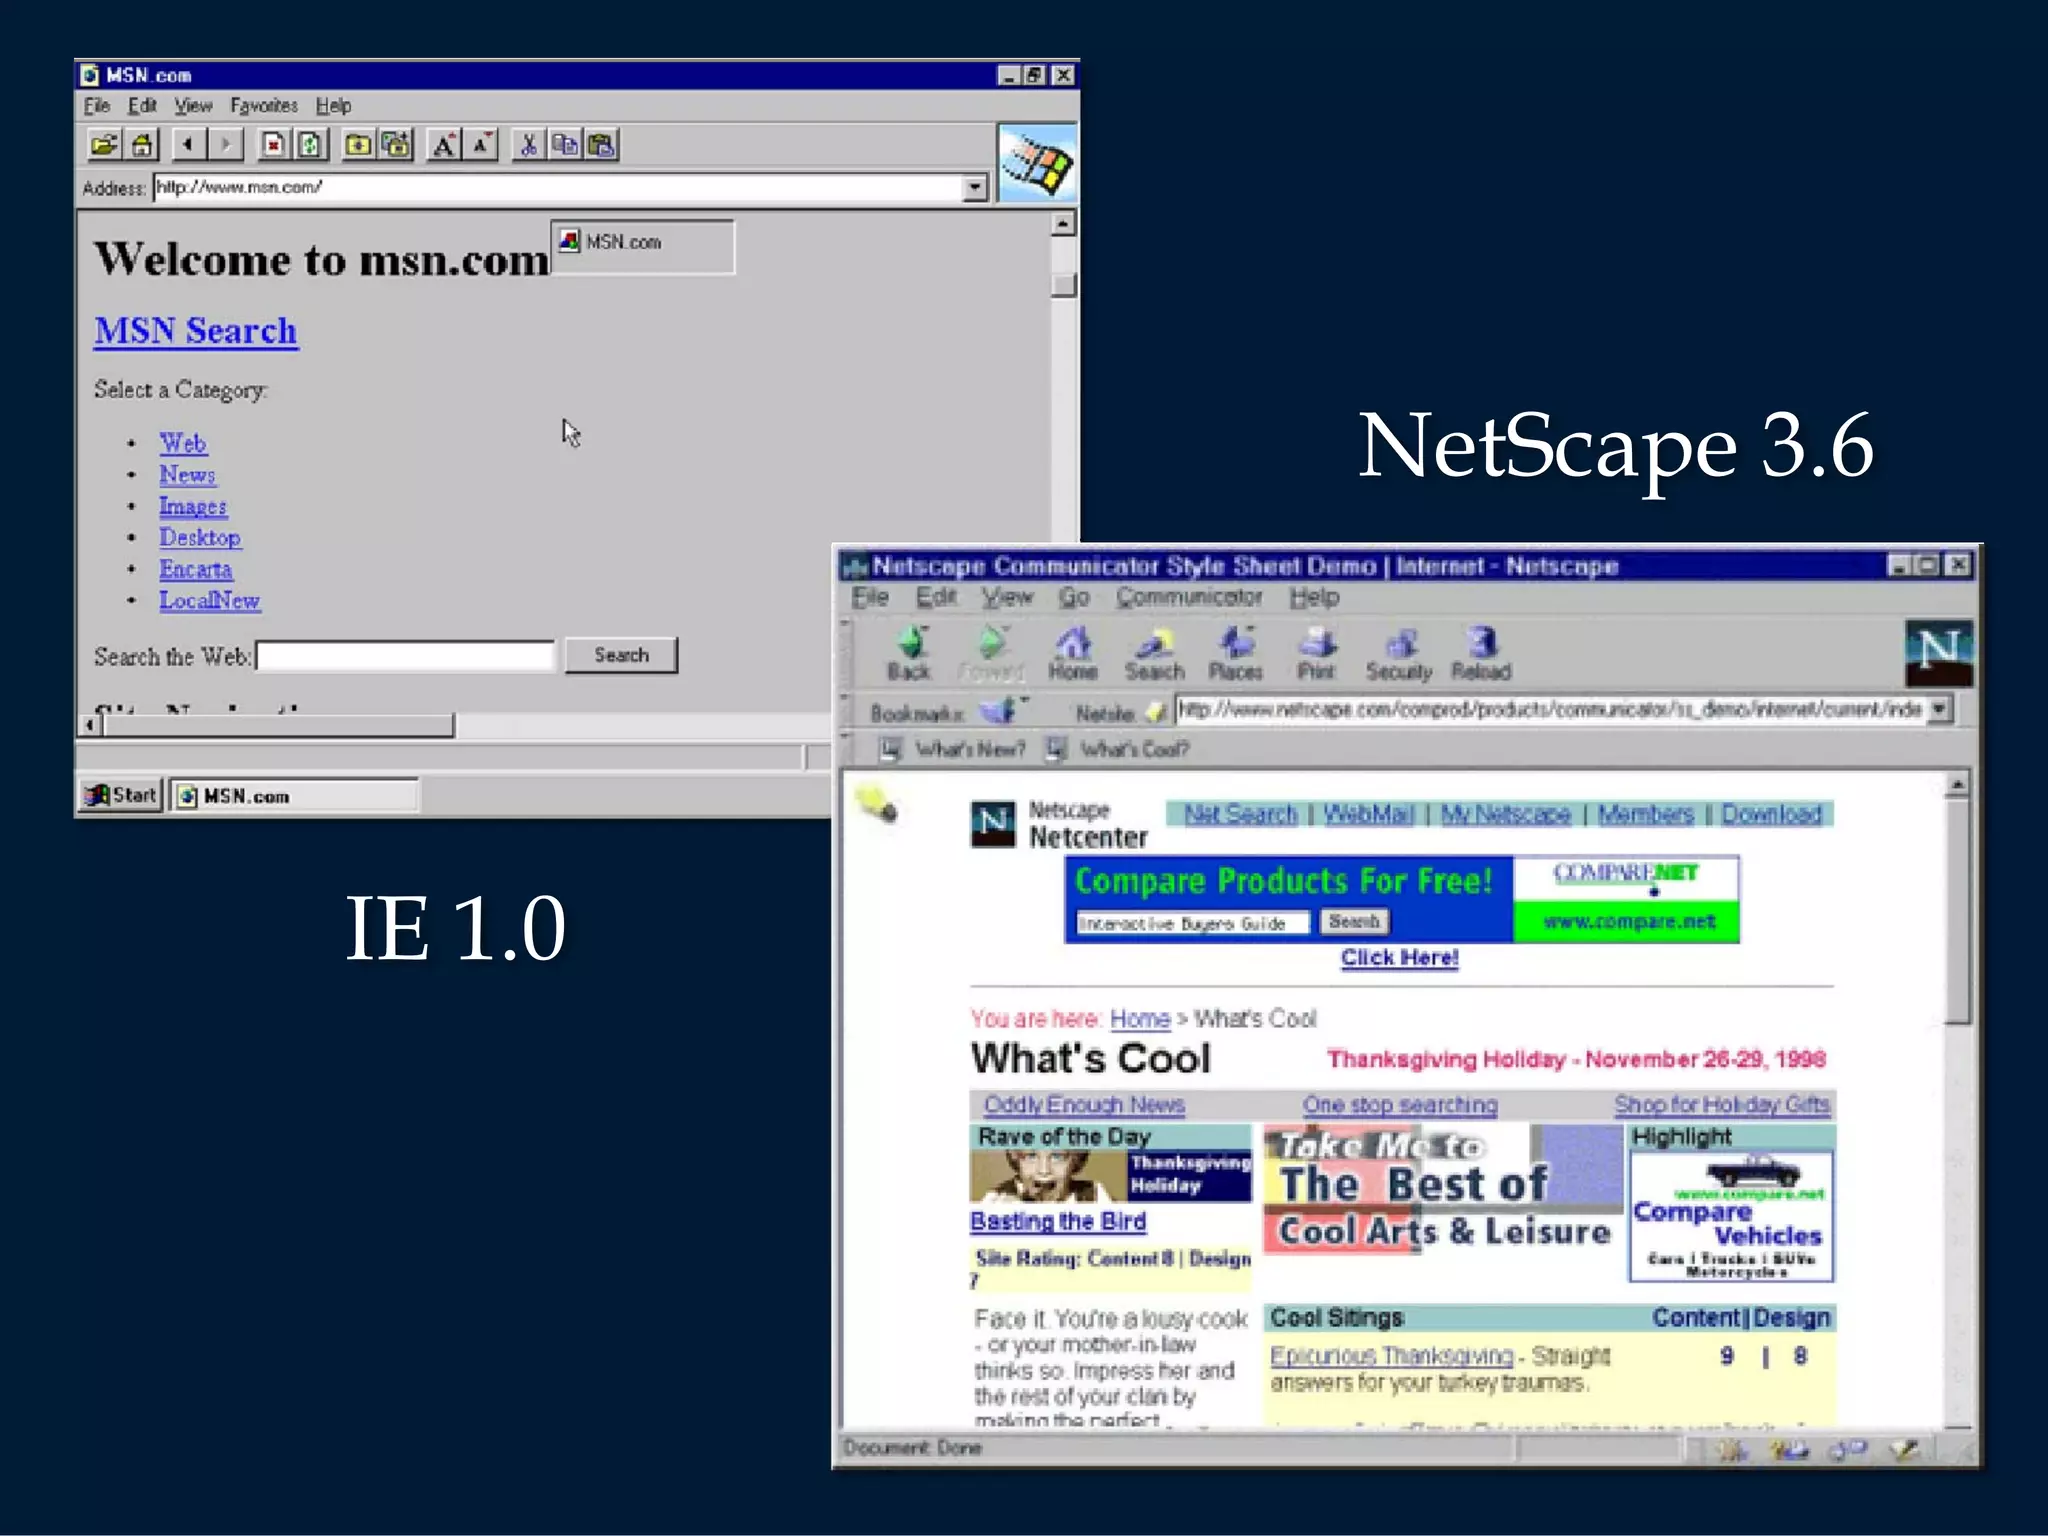The image size is (2048, 1536).
Task: Click the Copy icon in IE toolbar
Action: 565,145
